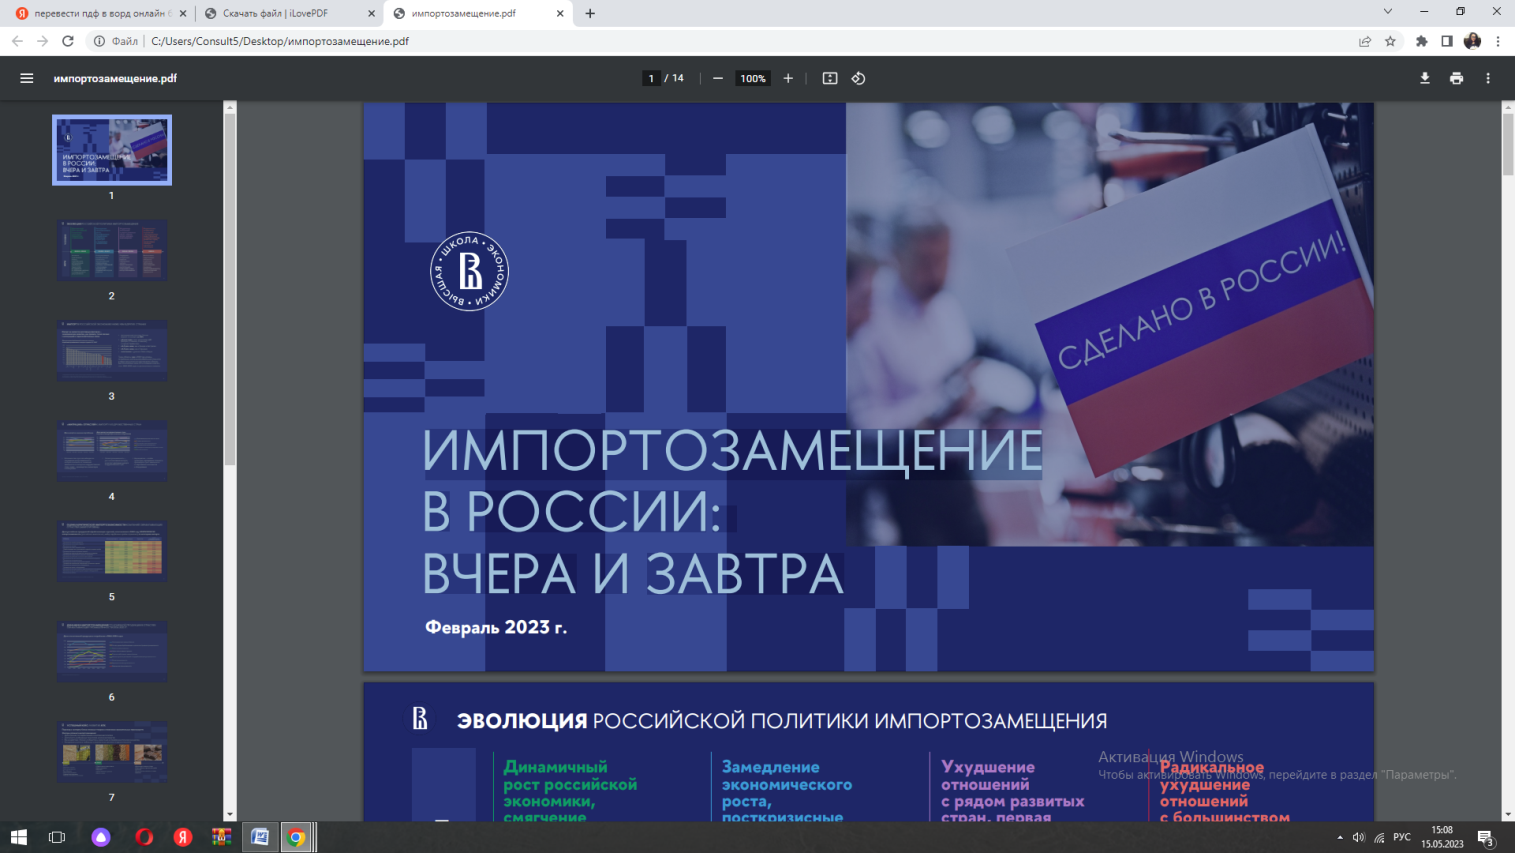The width and height of the screenshot is (1515, 853).
Task: Open Windows Start menu
Action: point(18,837)
